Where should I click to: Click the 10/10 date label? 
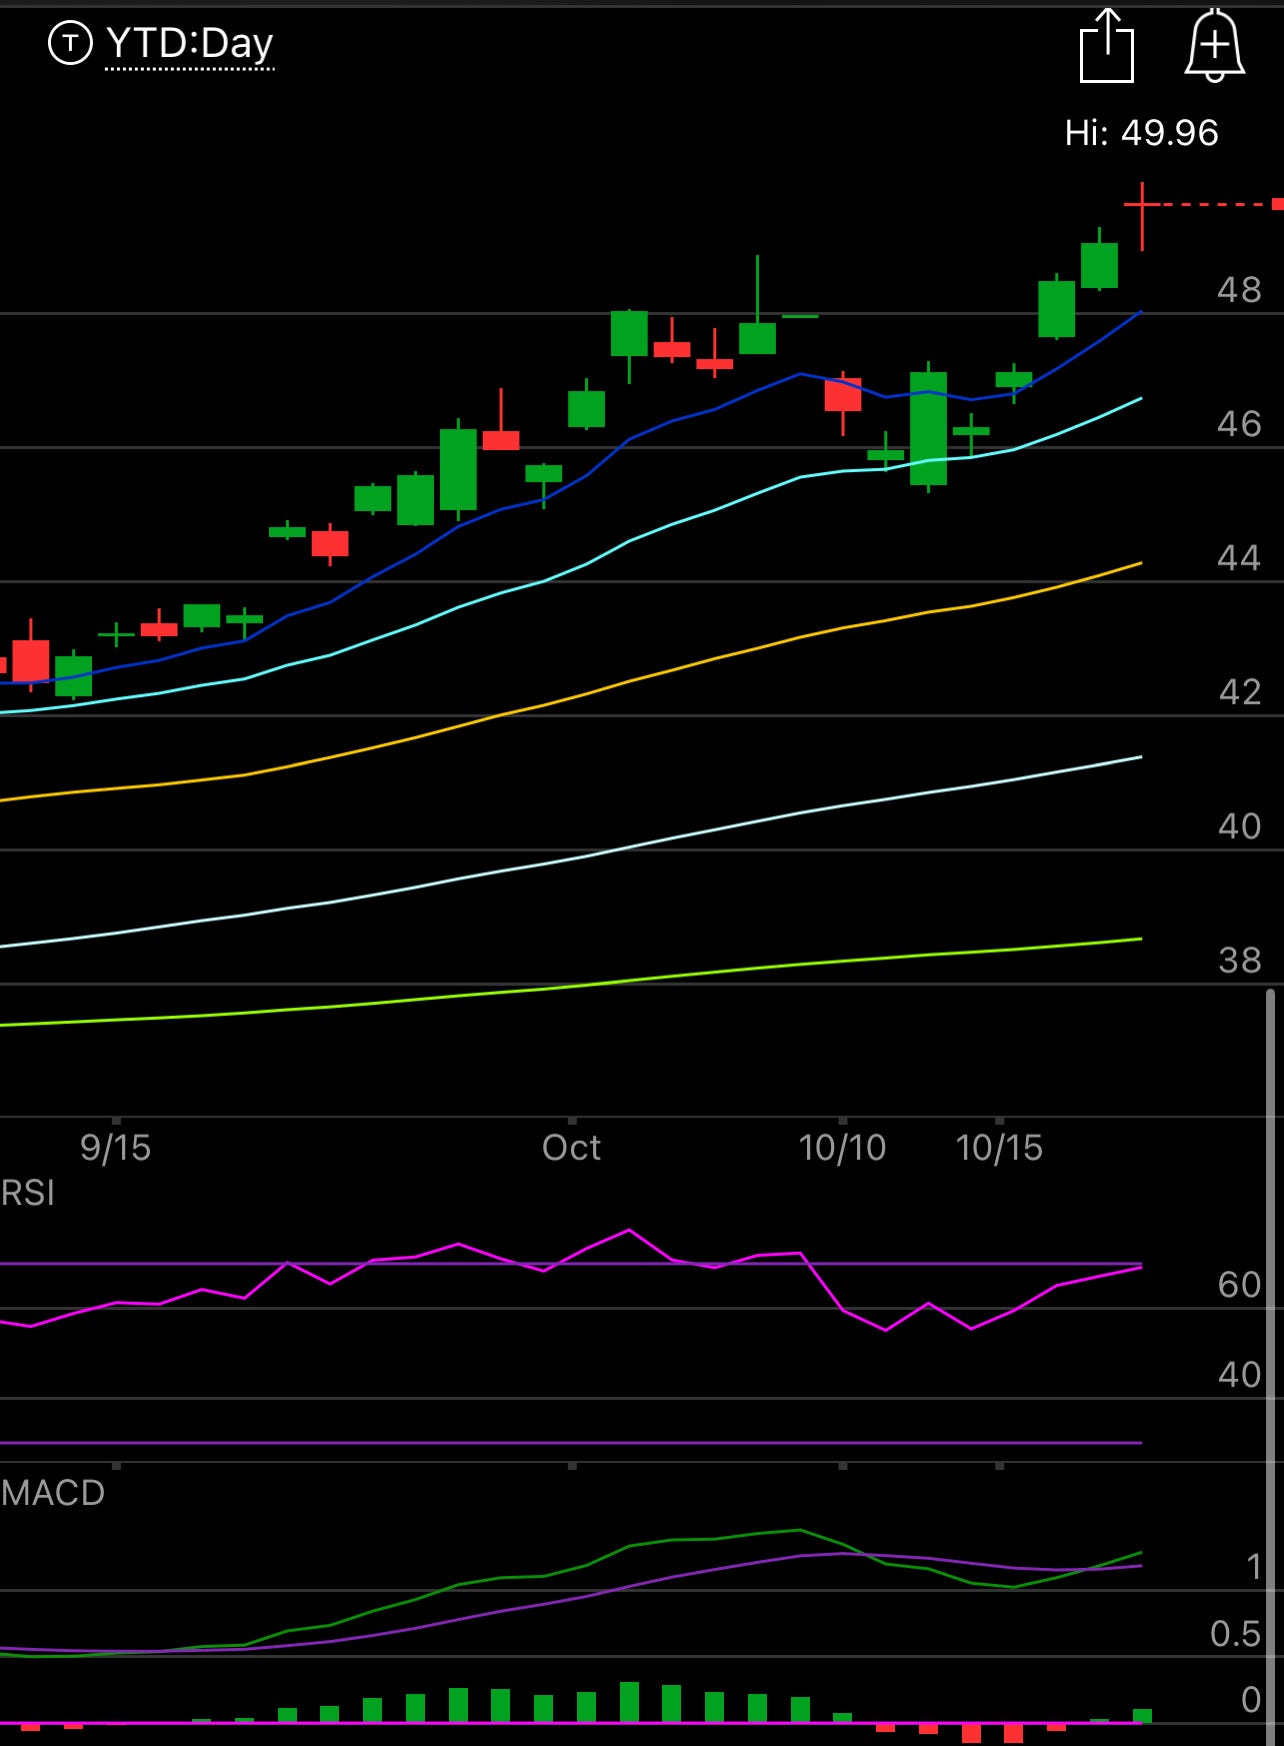[x=842, y=1147]
